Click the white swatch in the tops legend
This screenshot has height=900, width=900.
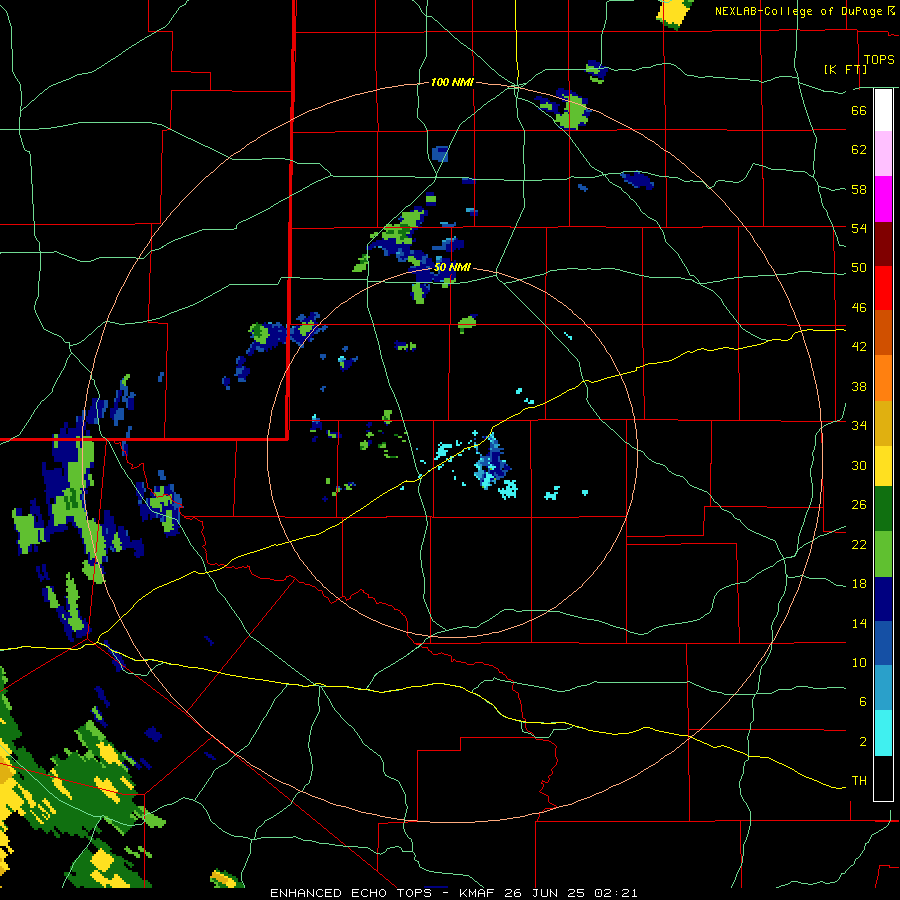[883, 110]
